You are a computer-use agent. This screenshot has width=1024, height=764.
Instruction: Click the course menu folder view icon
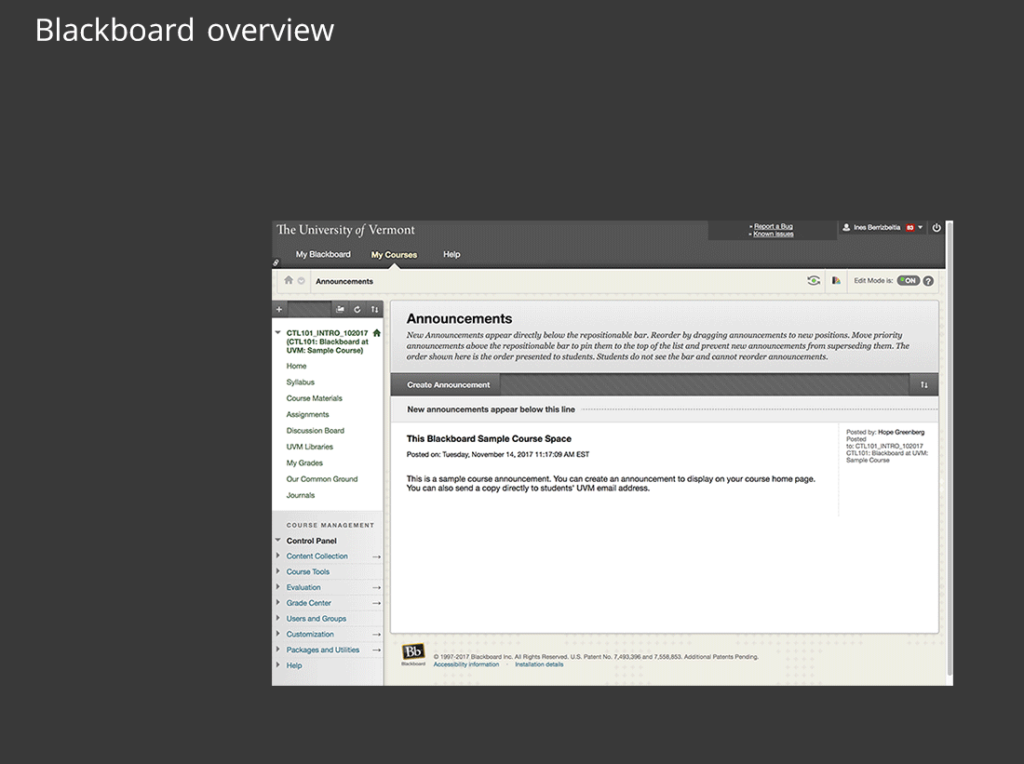(x=340, y=310)
